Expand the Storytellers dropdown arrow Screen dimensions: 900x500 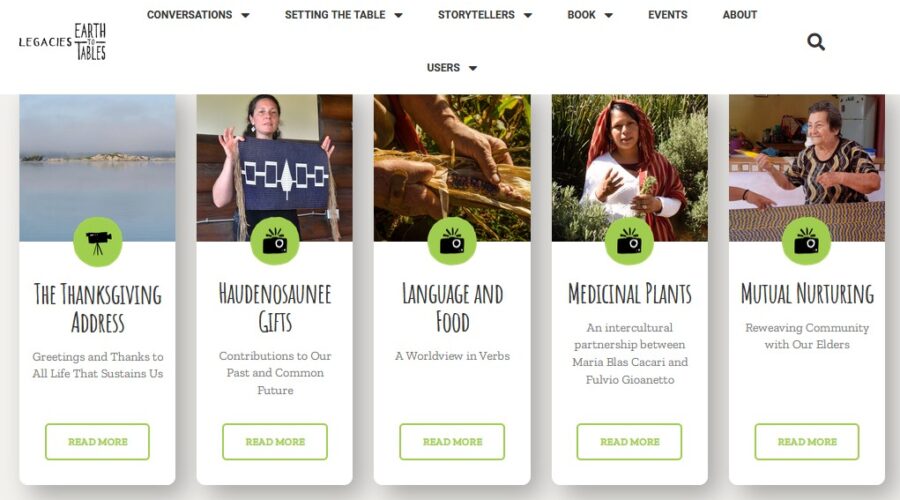click(528, 15)
